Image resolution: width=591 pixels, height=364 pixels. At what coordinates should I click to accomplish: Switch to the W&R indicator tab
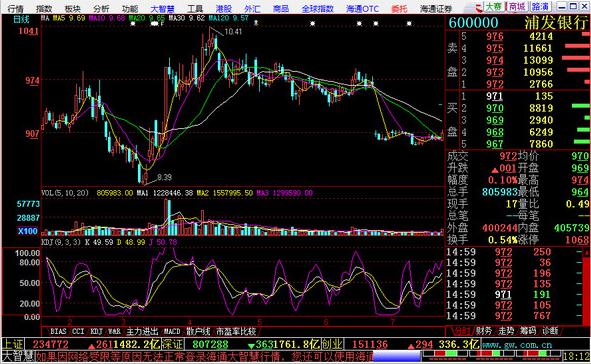(114, 331)
